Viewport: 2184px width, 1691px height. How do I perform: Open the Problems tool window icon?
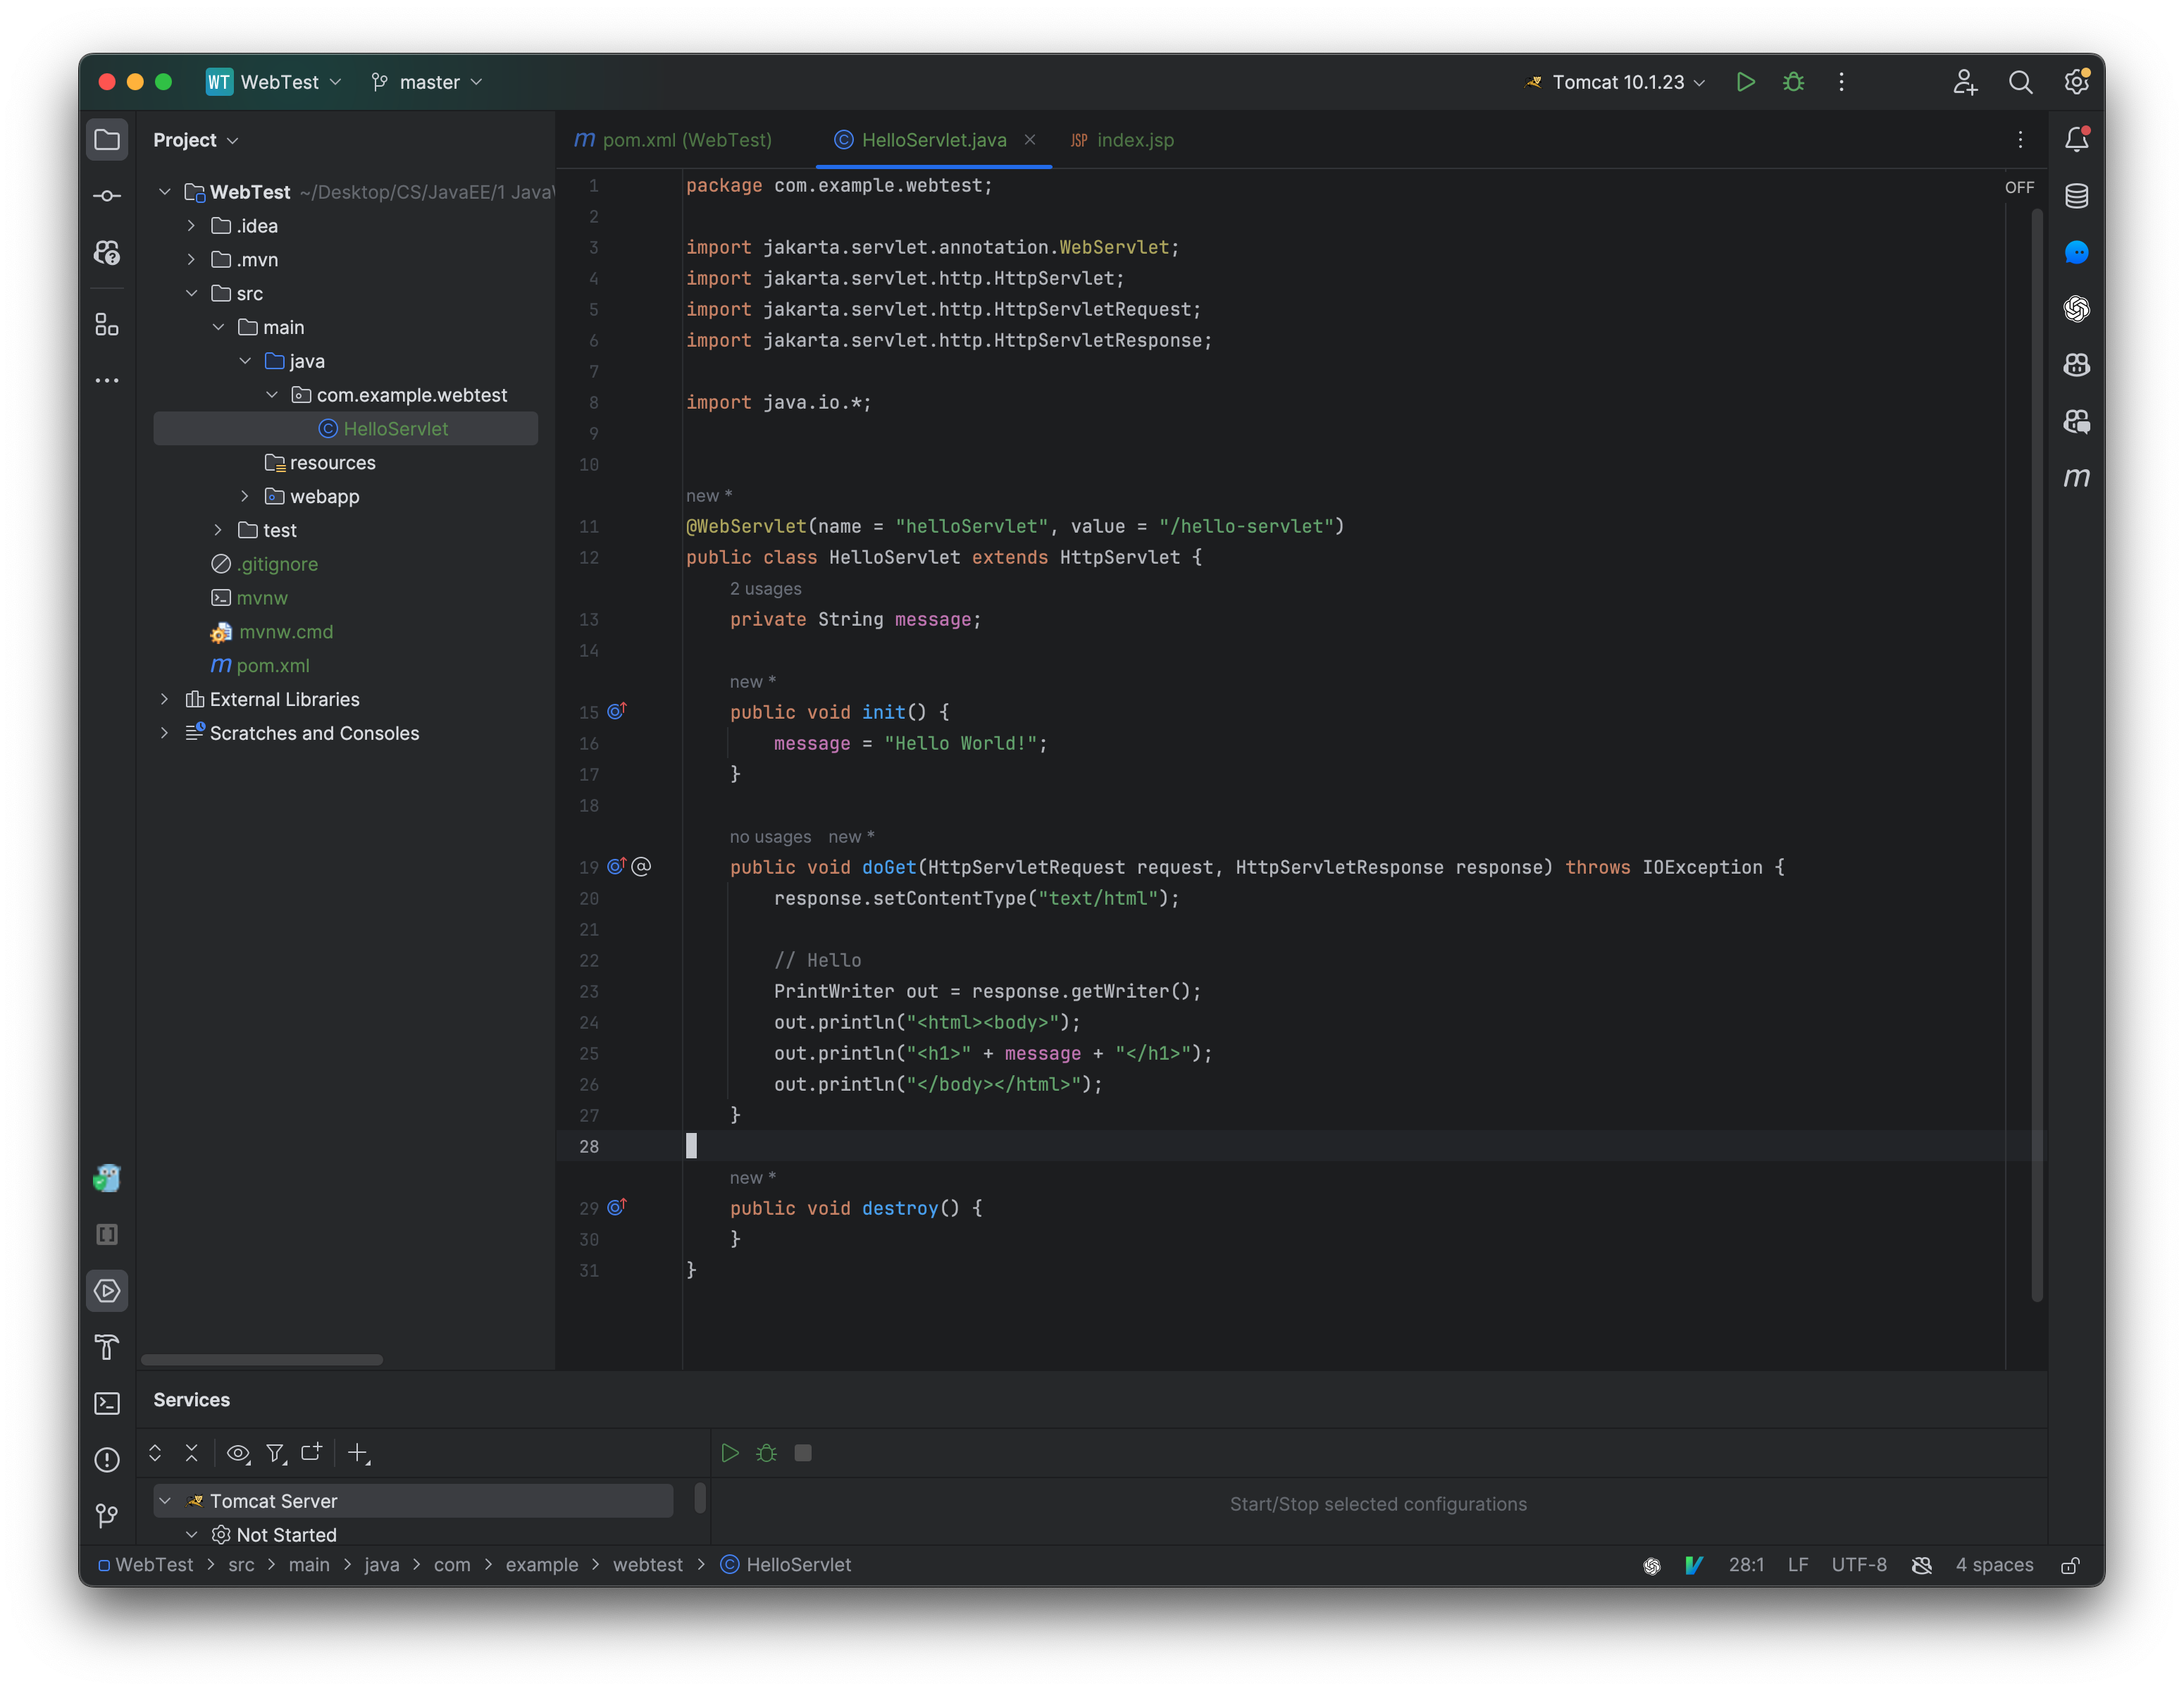click(x=107, y=1460)
